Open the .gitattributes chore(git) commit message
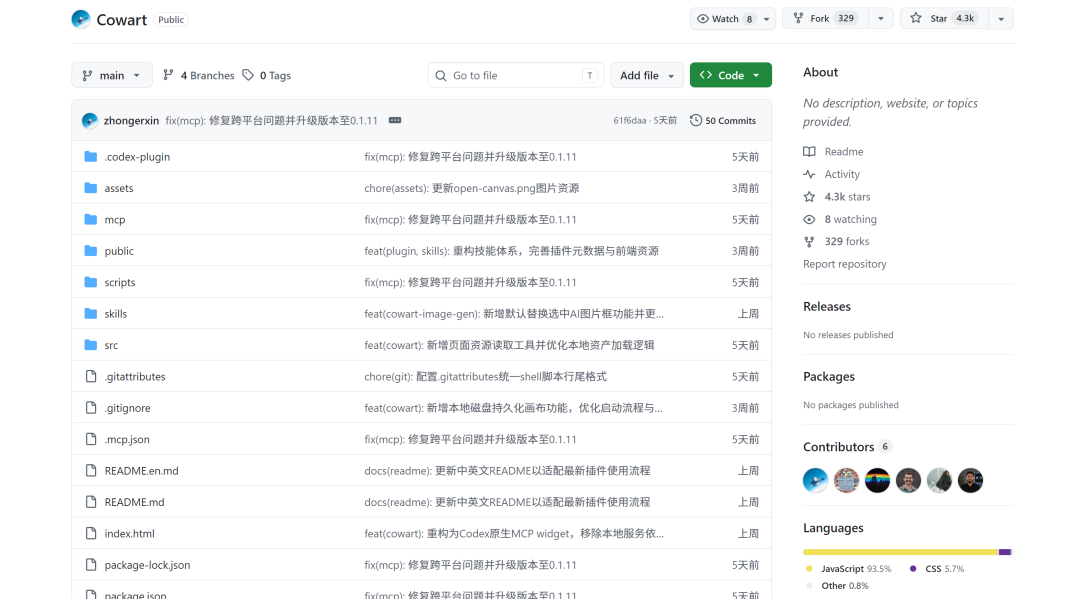1080x599 pixels. 486,377
